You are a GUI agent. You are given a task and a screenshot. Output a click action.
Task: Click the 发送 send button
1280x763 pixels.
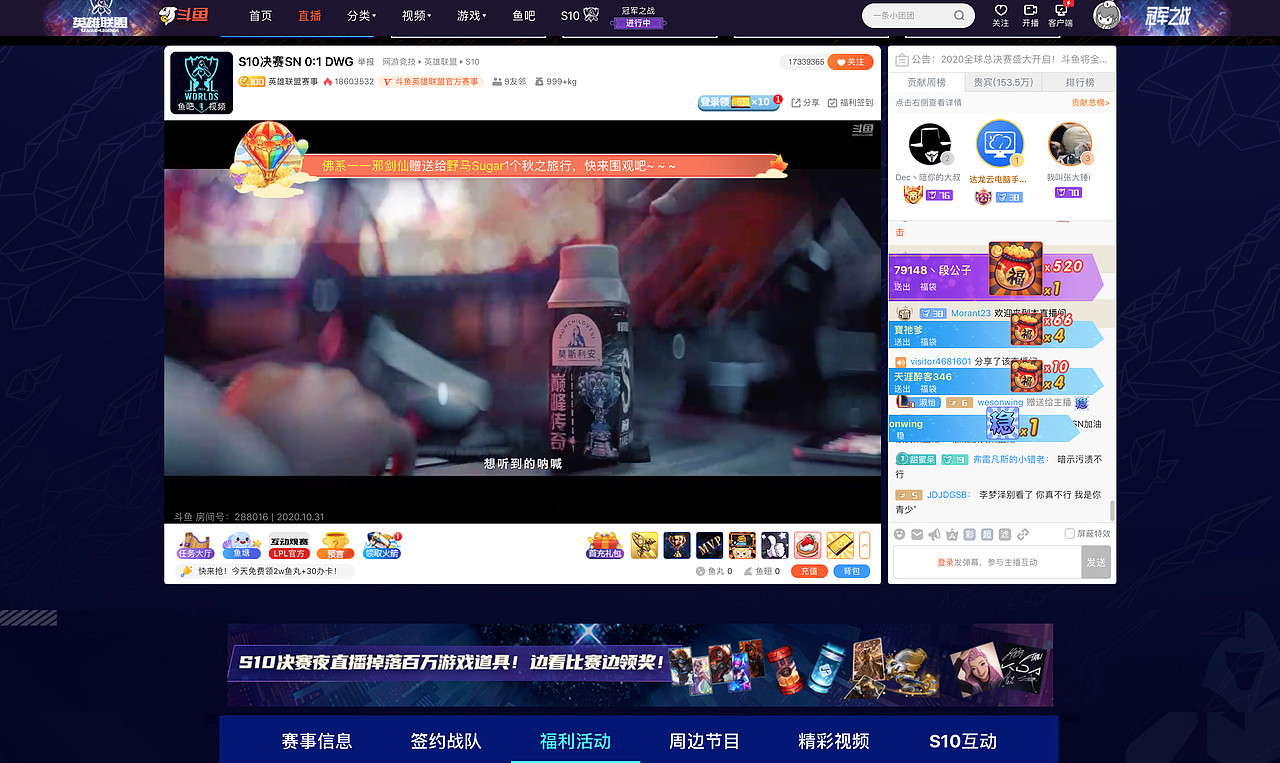click(1096, 562)
